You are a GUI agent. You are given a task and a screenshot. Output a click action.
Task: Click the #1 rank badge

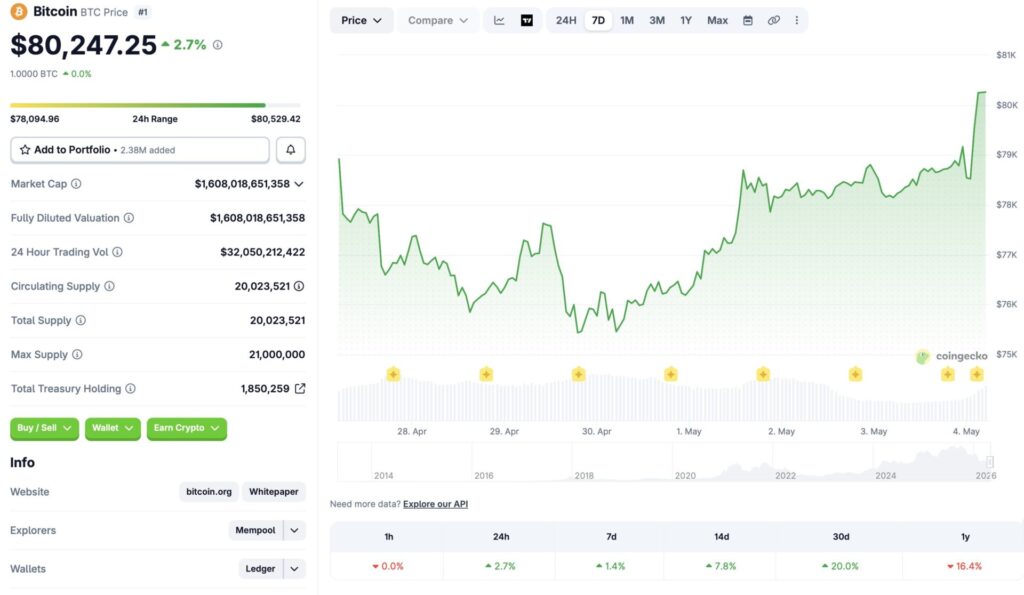[143, 12]
